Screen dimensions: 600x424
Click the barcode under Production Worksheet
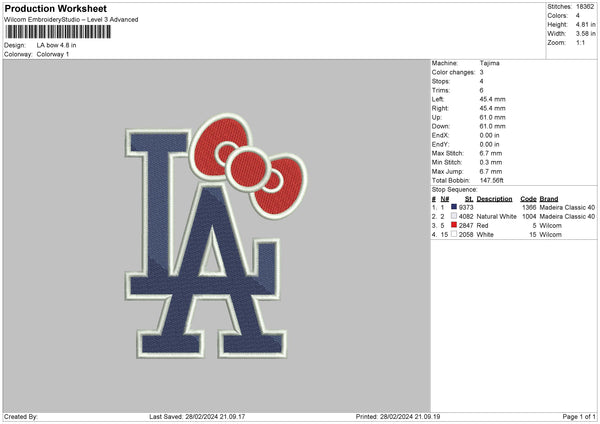coord(58,32)
